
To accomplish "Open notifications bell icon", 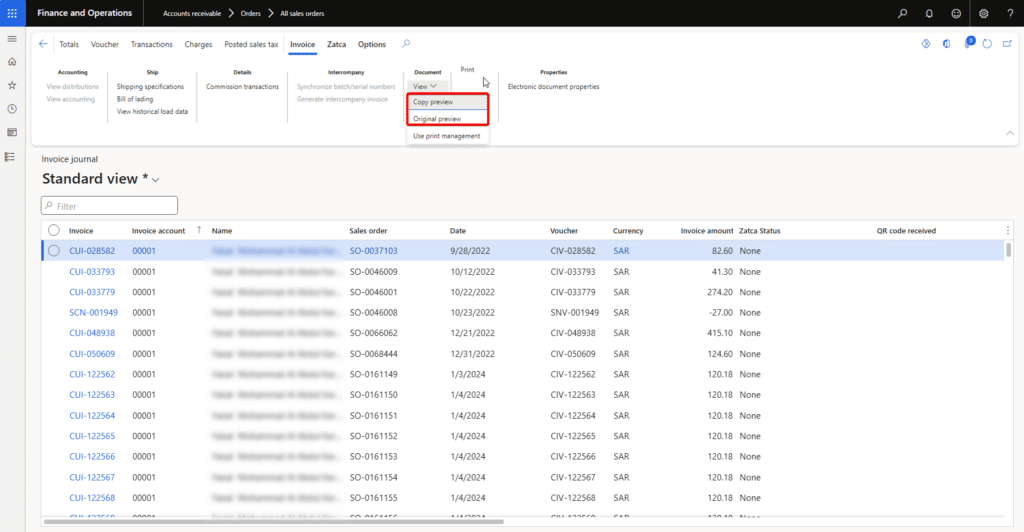I will pyautogui.click(x=929, y=13).
